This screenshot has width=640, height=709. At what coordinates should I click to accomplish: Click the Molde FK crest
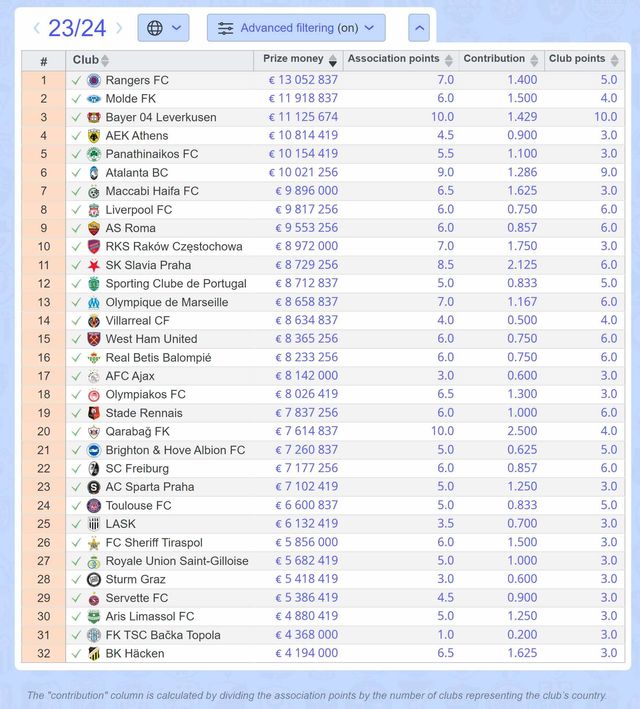[x=94, y=99]
